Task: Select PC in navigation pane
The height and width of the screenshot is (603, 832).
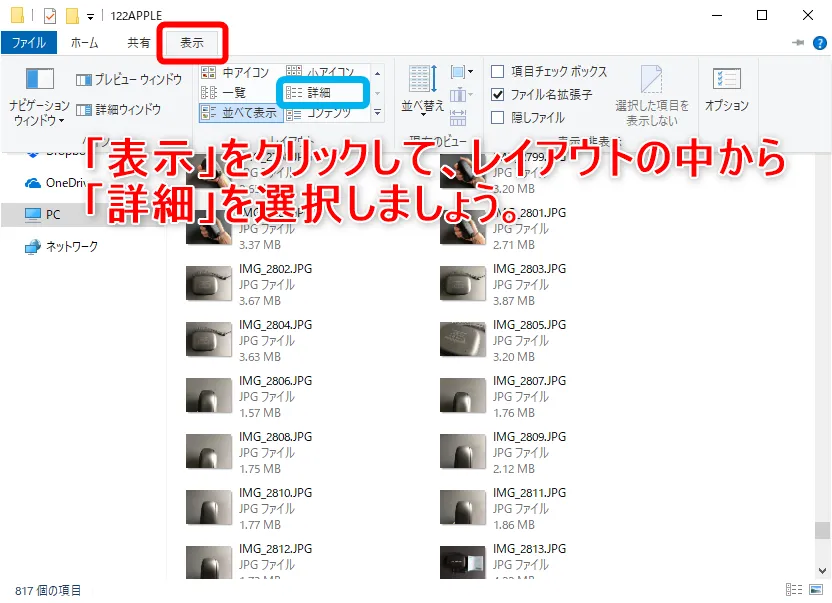Action: pos(42,214)
